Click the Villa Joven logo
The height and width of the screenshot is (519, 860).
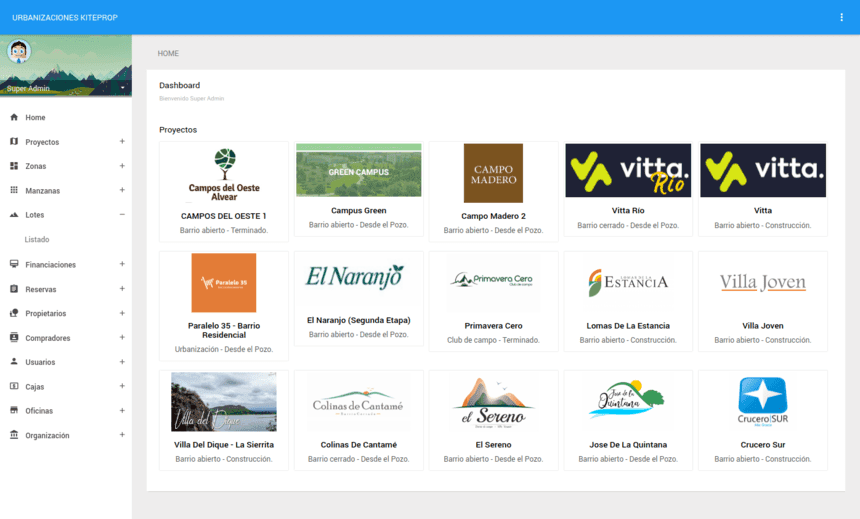coord(763,283)
